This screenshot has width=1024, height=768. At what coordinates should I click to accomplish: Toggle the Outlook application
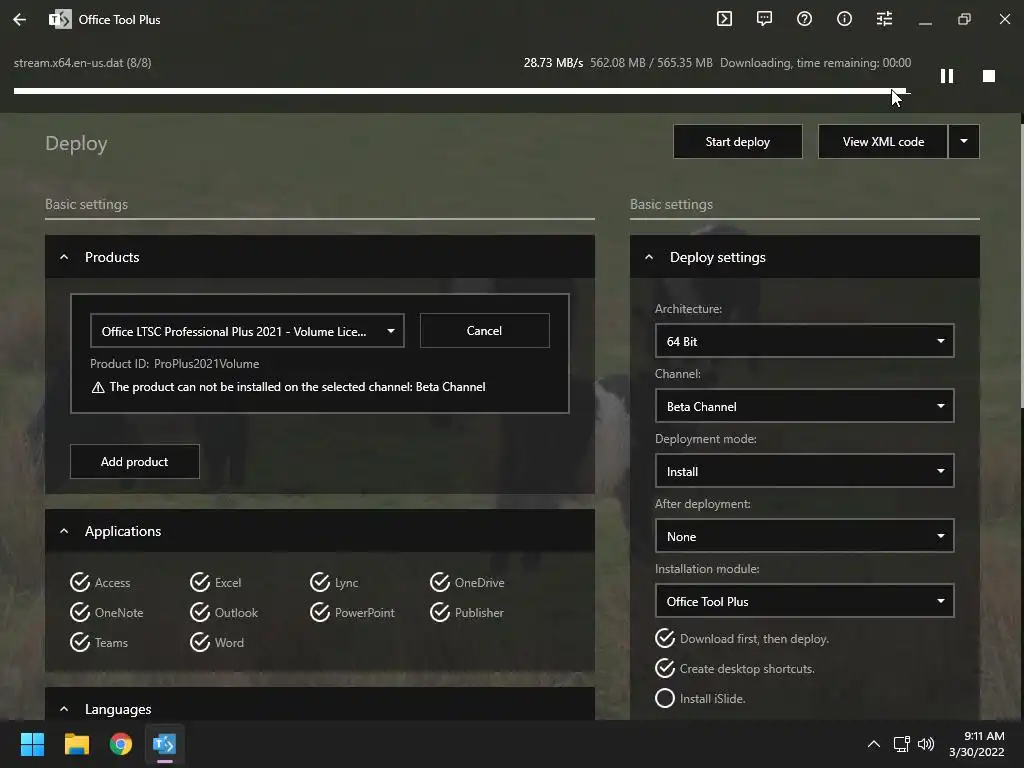pyautogui.click(x=224, y=612)
